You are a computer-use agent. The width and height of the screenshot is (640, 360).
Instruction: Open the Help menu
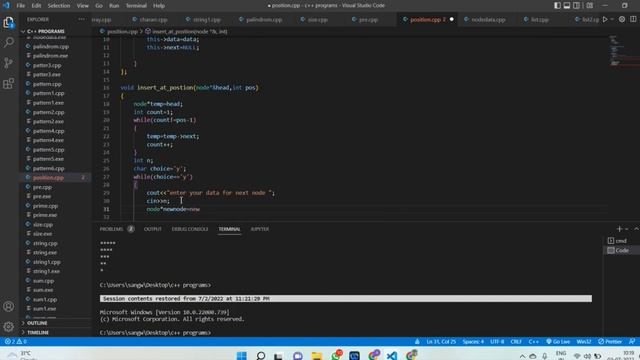click(x=159, y=6)
